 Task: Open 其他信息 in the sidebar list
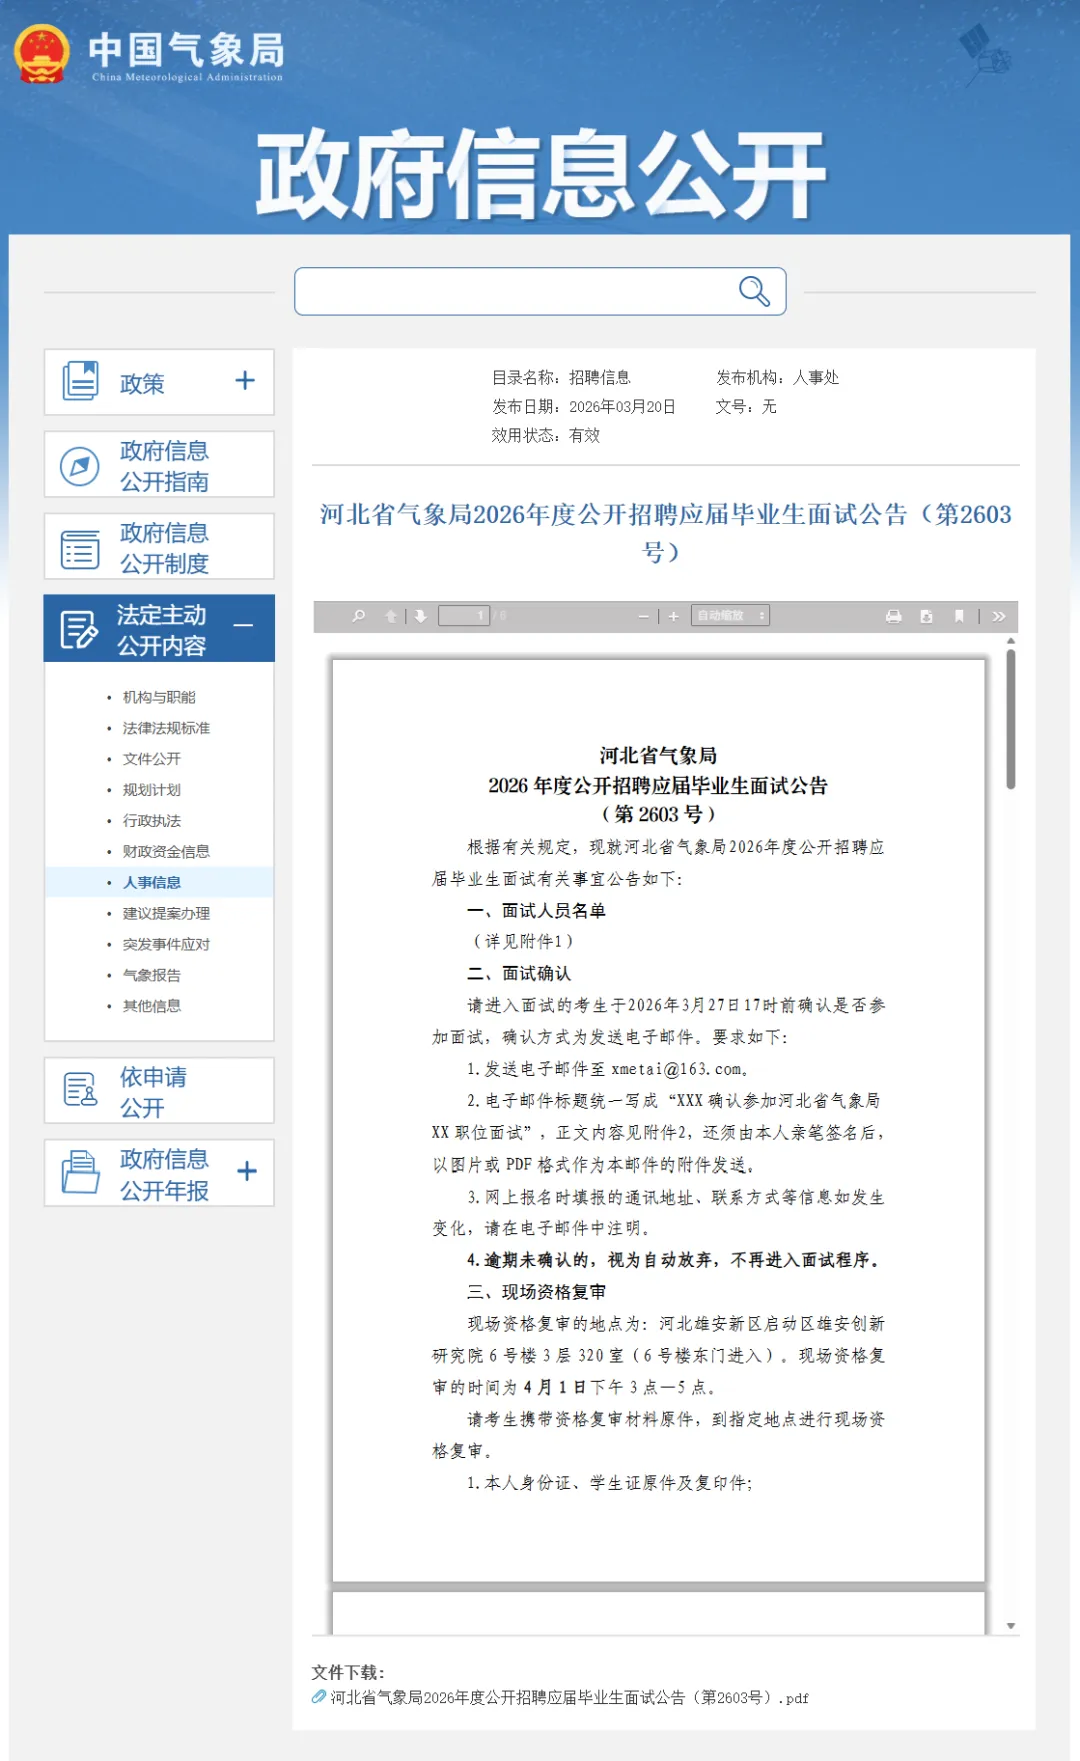[x=151, y=1006]
